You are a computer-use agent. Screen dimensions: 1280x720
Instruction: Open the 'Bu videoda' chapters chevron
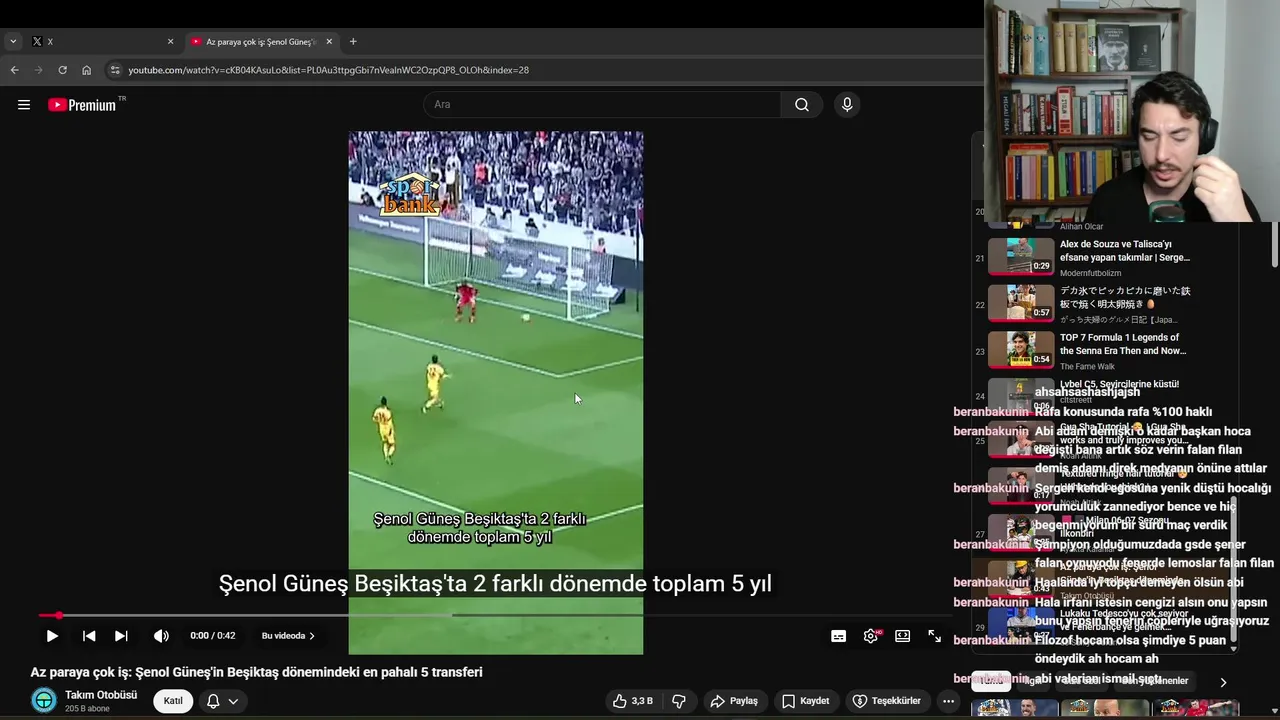(288, 636)
